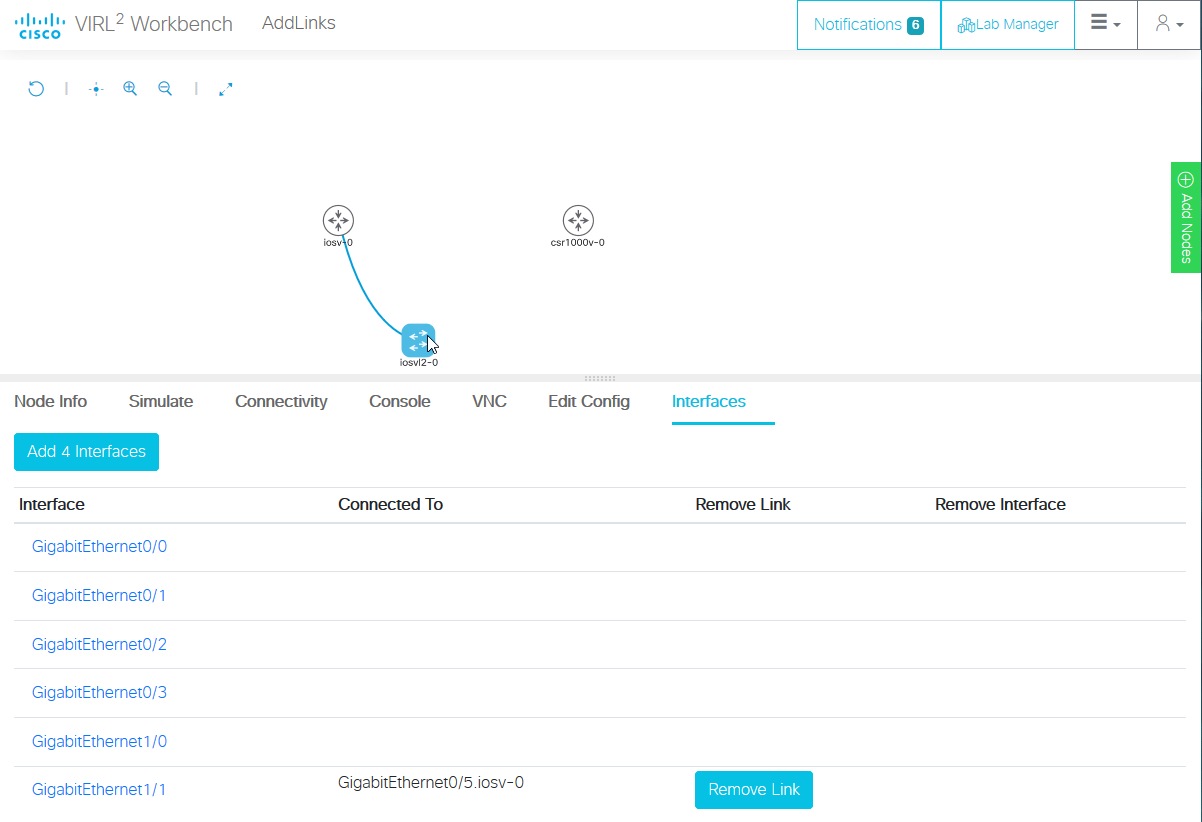The height and width of the screenshot is (822, 1202).
Task: Select the center view crosshair icon
Action: pyautogui.click(x=95, y=88)
